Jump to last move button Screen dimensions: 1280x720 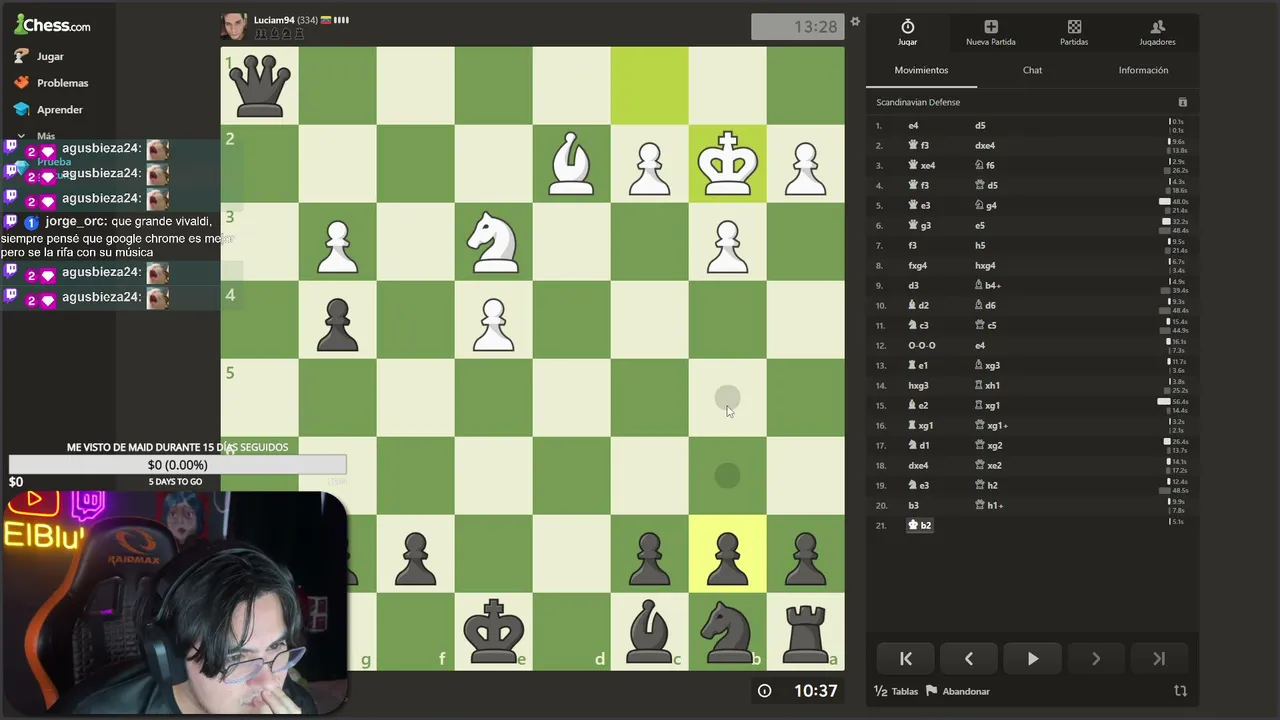[1159, 659]
